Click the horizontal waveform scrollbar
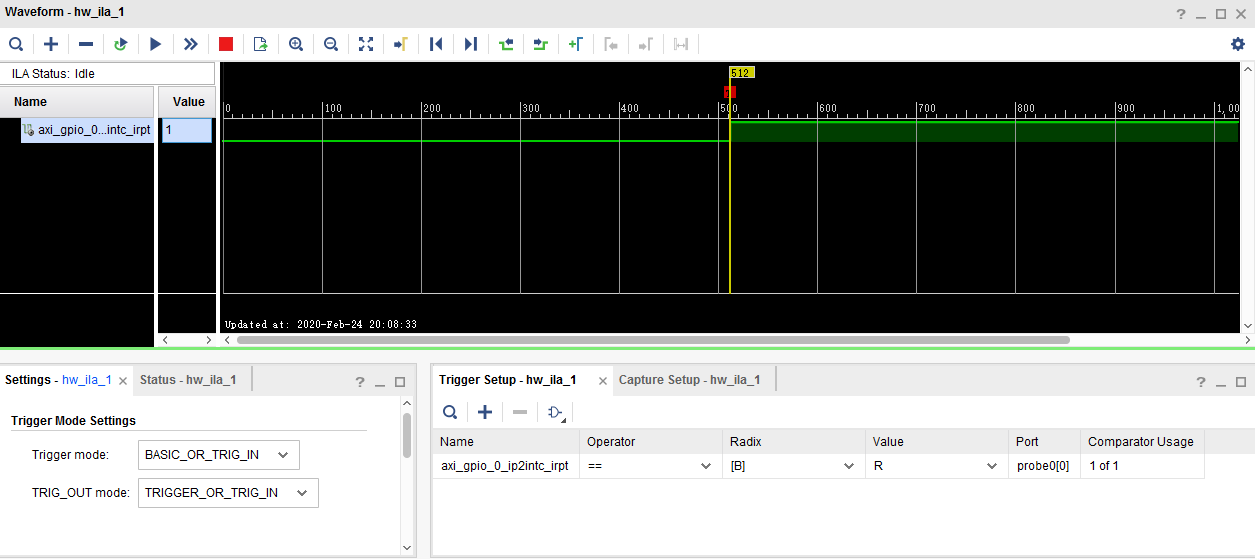 click(x=652, y=340)
